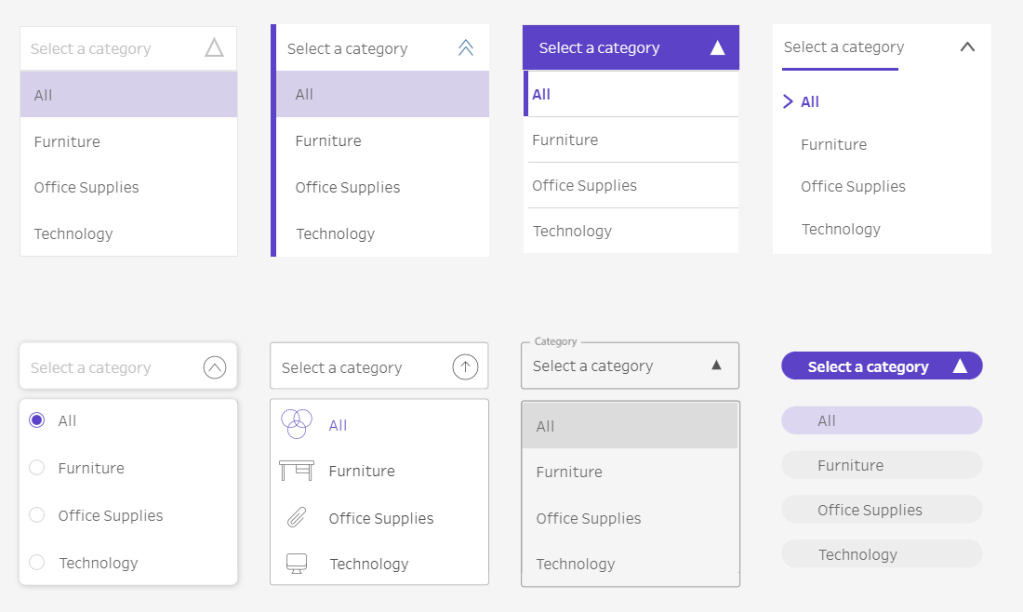The width and height of the screenshot is (1023, 612).
Task: Click the monitor icon beside Technology
Action: pos(297,564)
